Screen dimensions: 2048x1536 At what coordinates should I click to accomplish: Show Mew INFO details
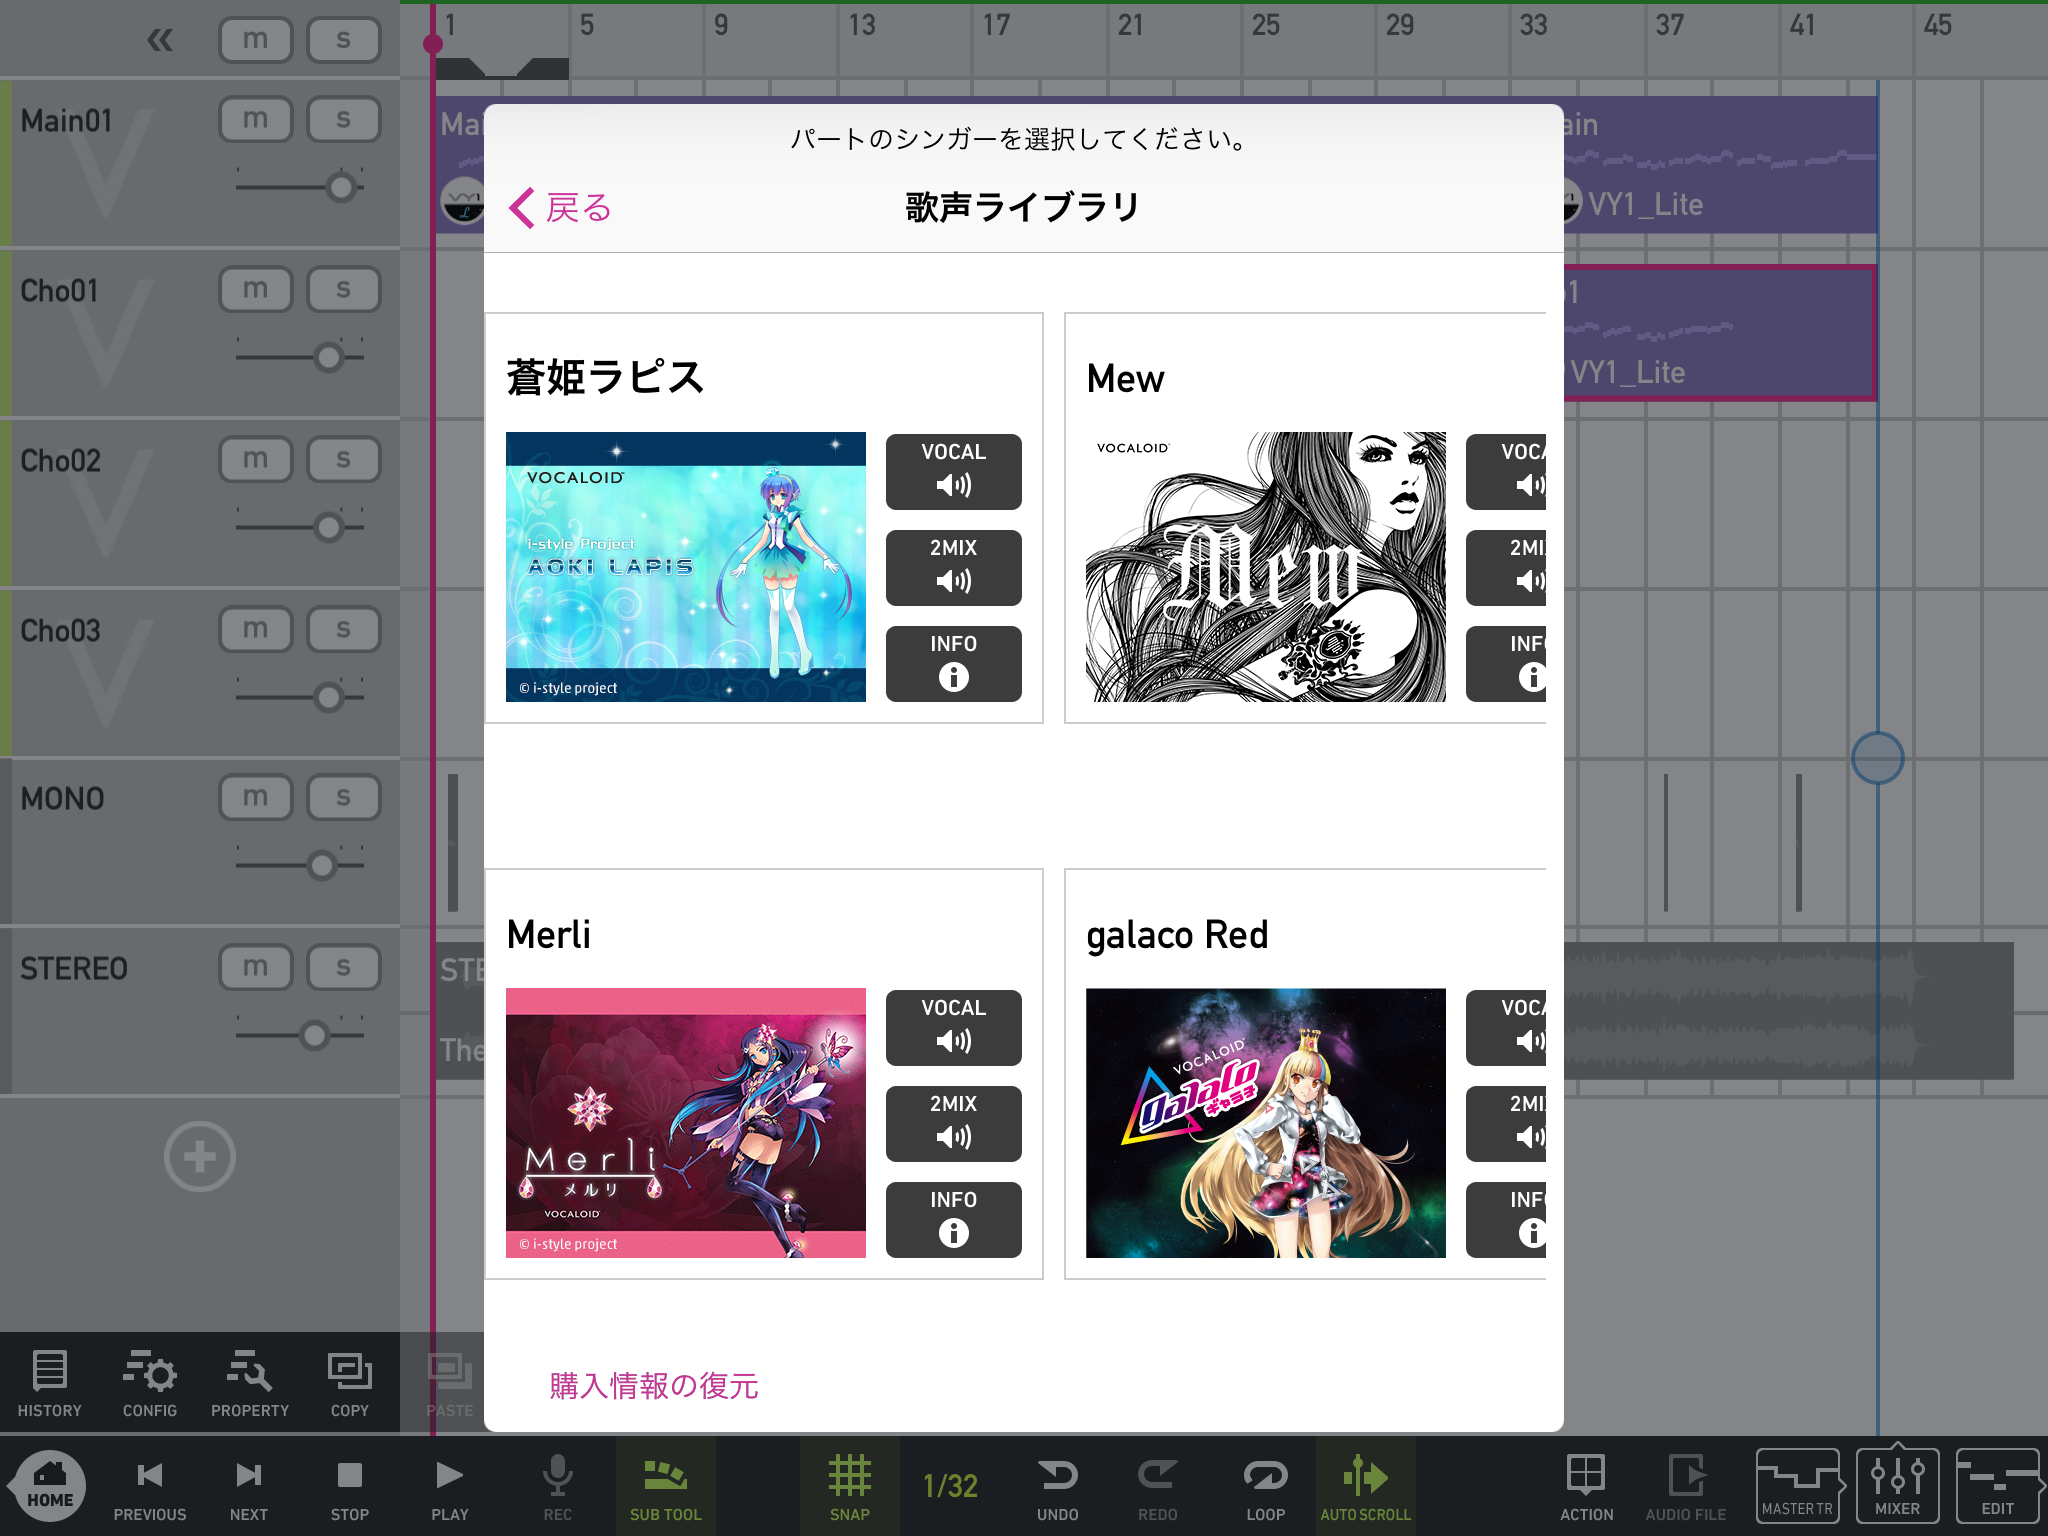[x=1506, y=664]
